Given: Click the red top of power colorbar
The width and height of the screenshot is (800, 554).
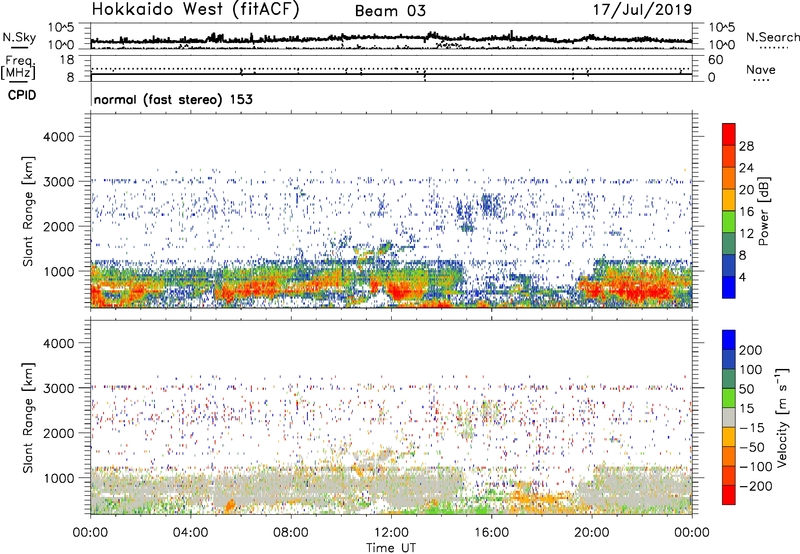Looking at the screenshot, I should (x=729, y=133).
